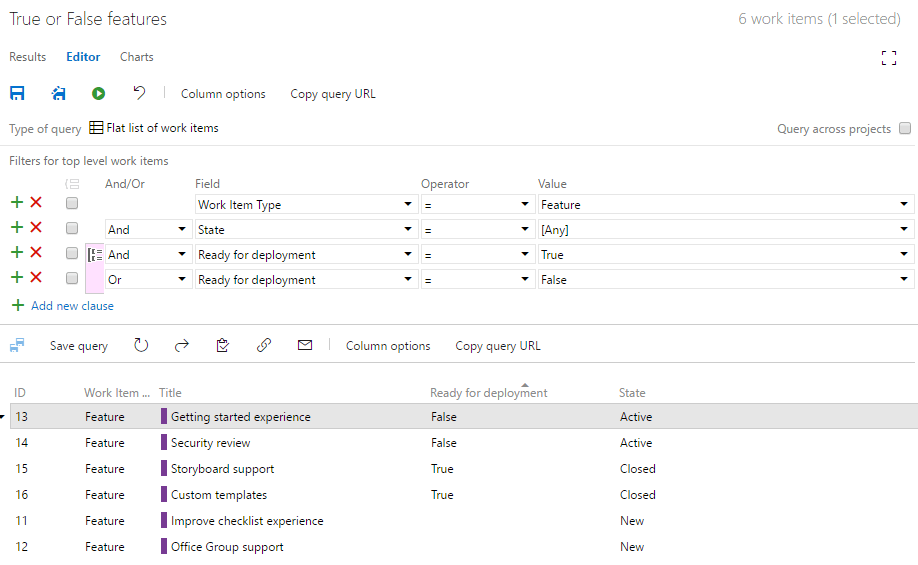Insert a clause above the Or clause row
This screenshot has width=918, height=565.
click(17, 278)
